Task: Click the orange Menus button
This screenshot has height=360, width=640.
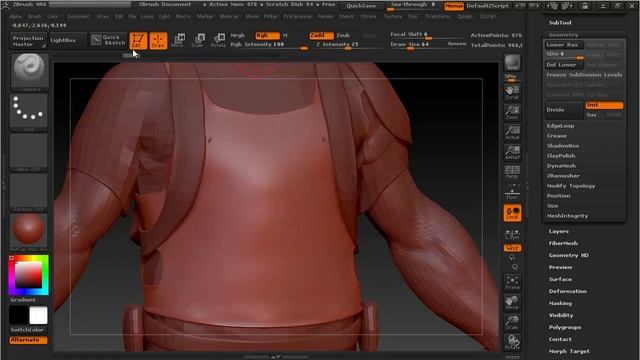Action: pyautogui.click(x=454, y=6)
